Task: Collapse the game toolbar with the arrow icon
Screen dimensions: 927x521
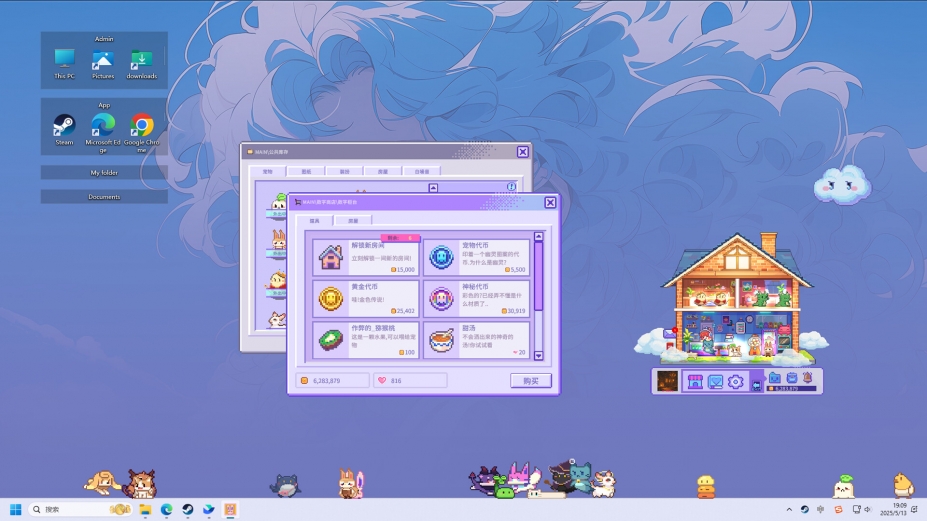Action: [756, 384]
